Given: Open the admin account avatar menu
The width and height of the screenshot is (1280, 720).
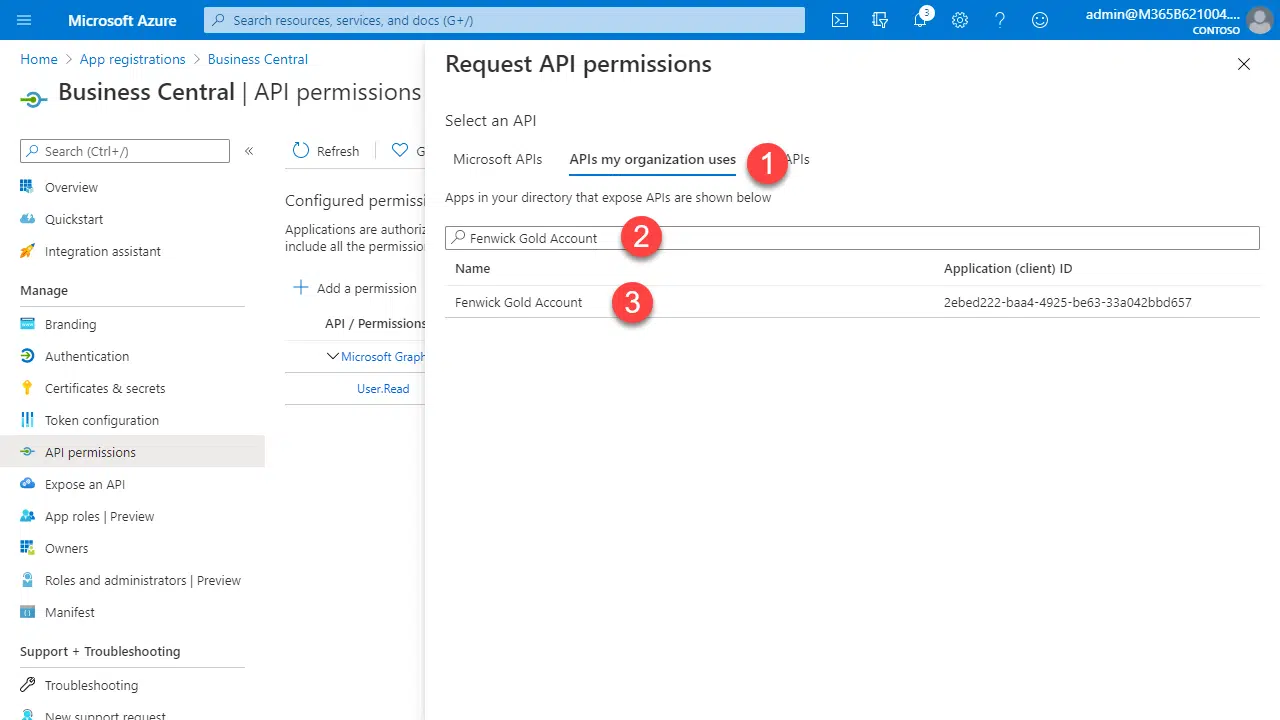Looking at the screenshot, I should 1259,20.
